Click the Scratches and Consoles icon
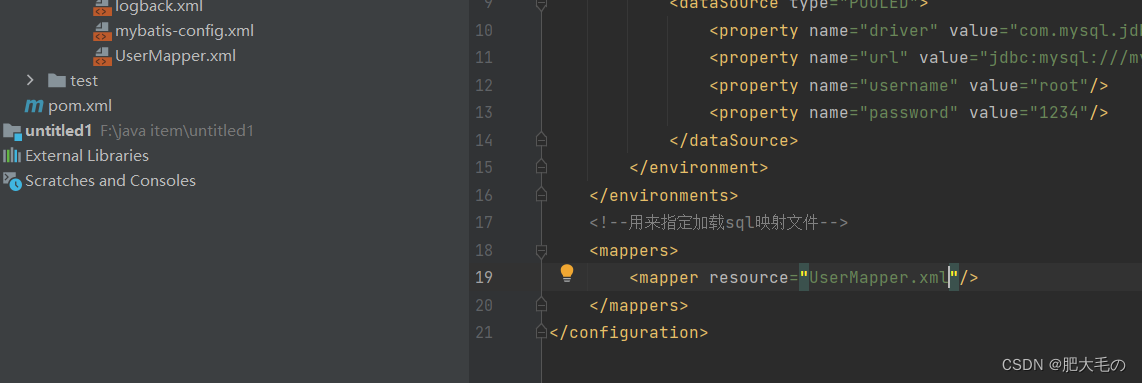 12,181
